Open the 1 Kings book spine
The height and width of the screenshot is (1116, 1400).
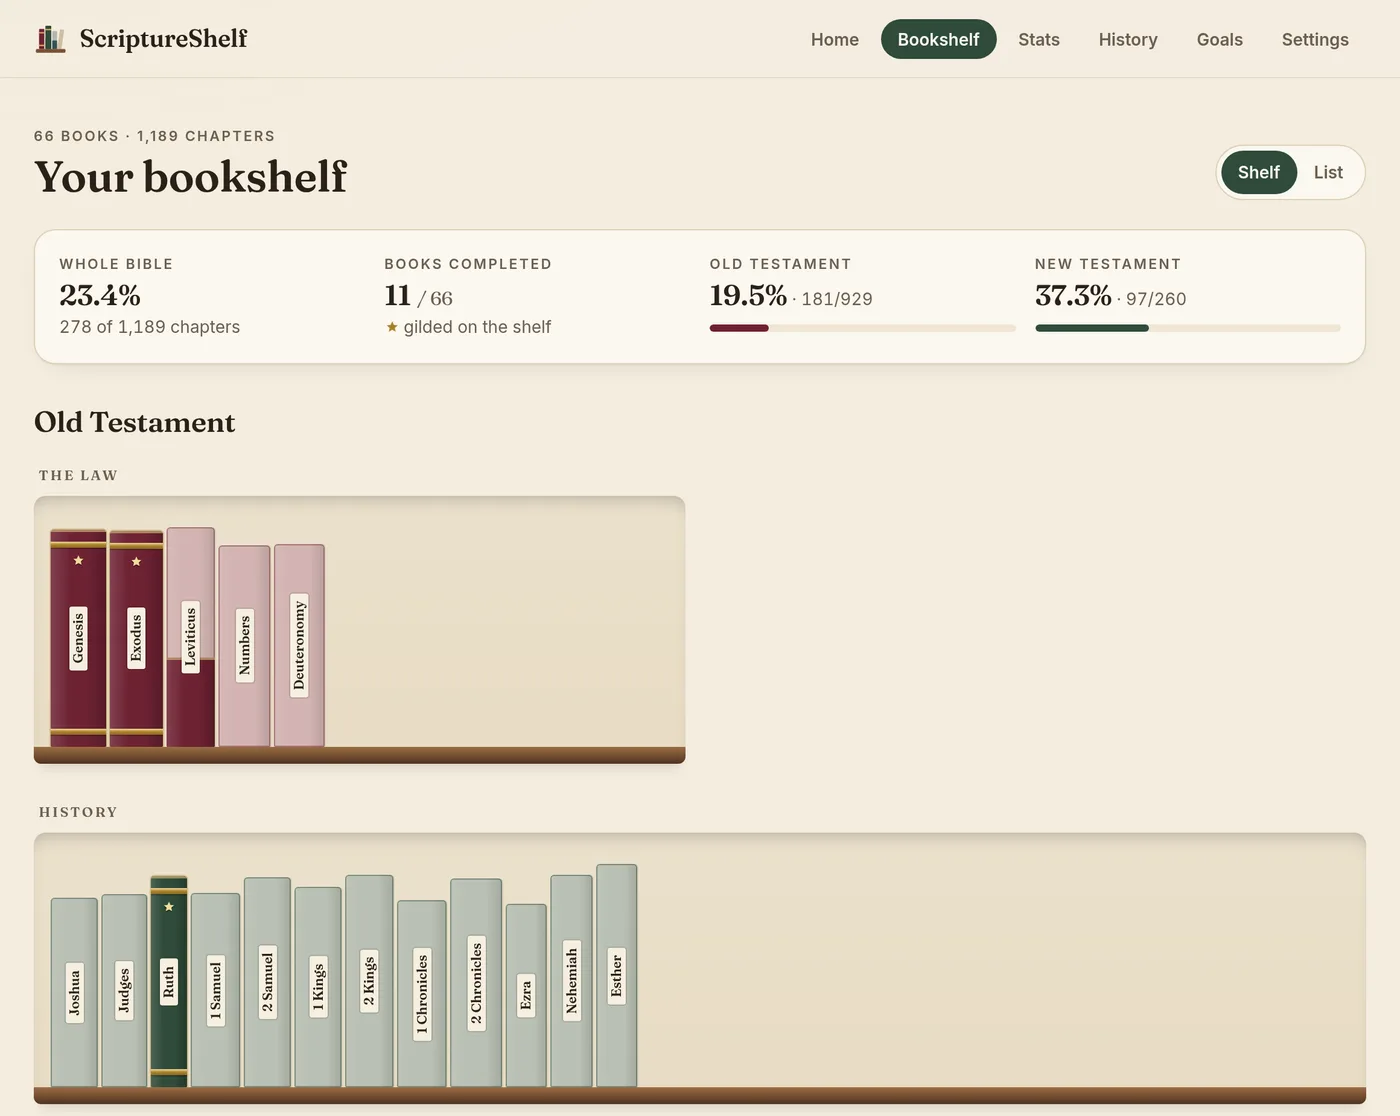[318, 987]
